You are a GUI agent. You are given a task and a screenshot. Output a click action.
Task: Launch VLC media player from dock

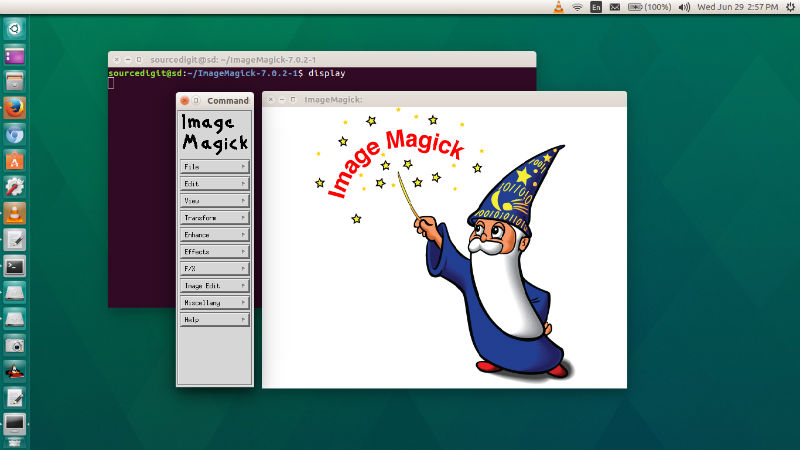14,212
